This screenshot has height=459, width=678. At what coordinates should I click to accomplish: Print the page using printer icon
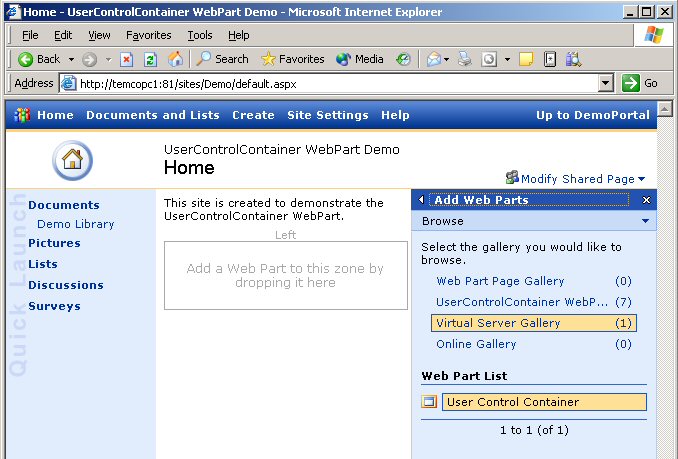(465, 59)
